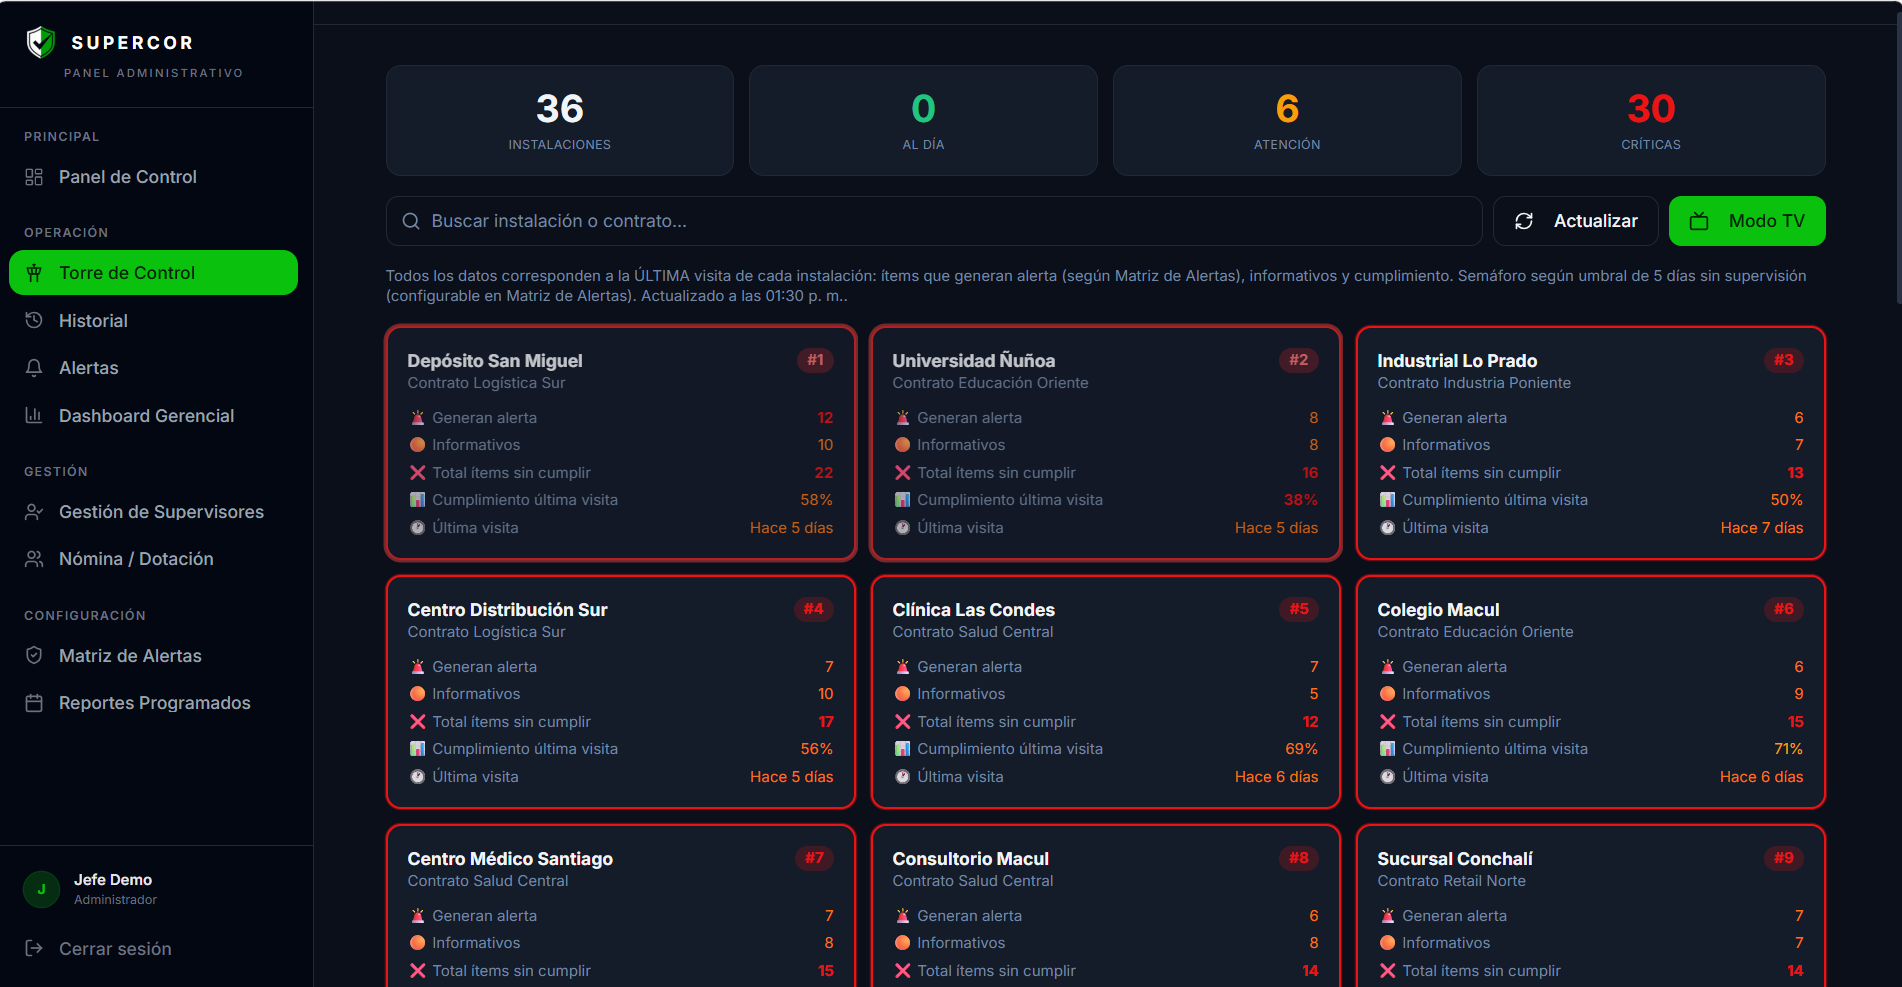
Task: Click the Actualizar button
Action: (1576, 221)
